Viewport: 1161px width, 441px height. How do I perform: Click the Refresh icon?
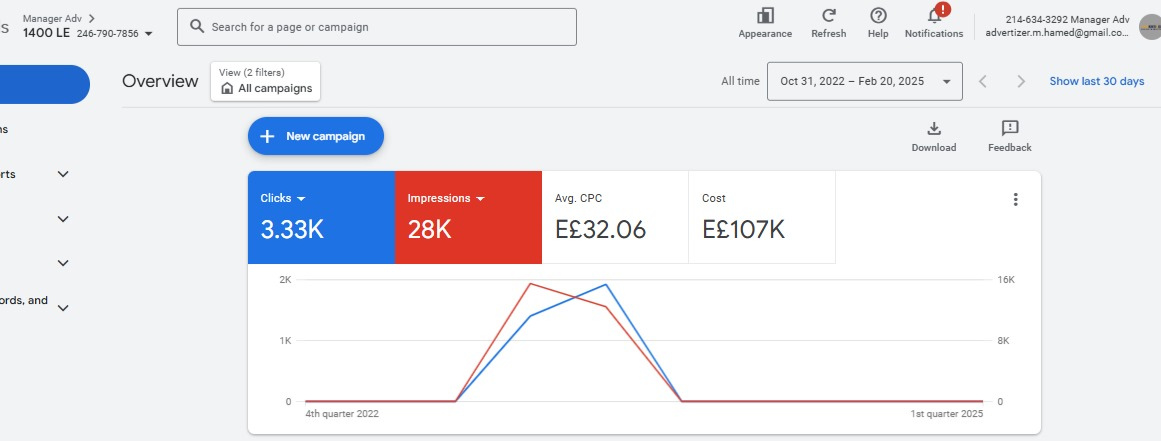click(x=829, y=16)
